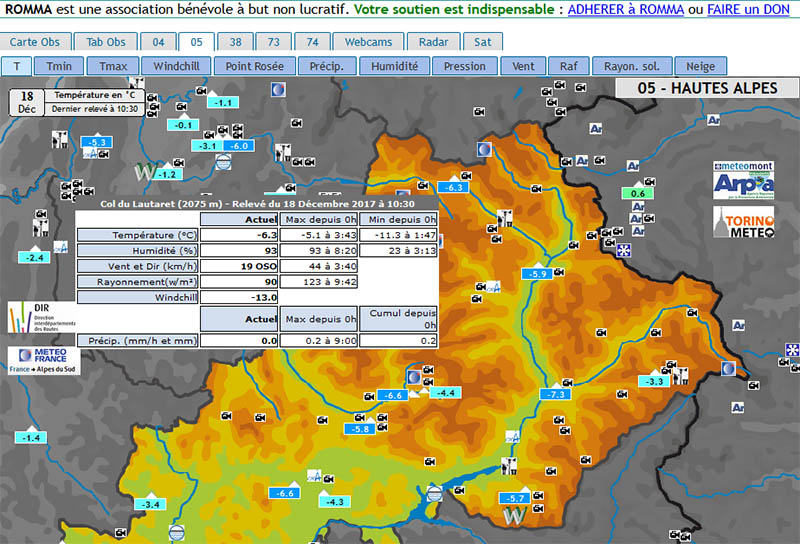The height and width of the screenshot is (544, 800).
Task: Select the -5.3 station marker
Action: coord(96,142)
